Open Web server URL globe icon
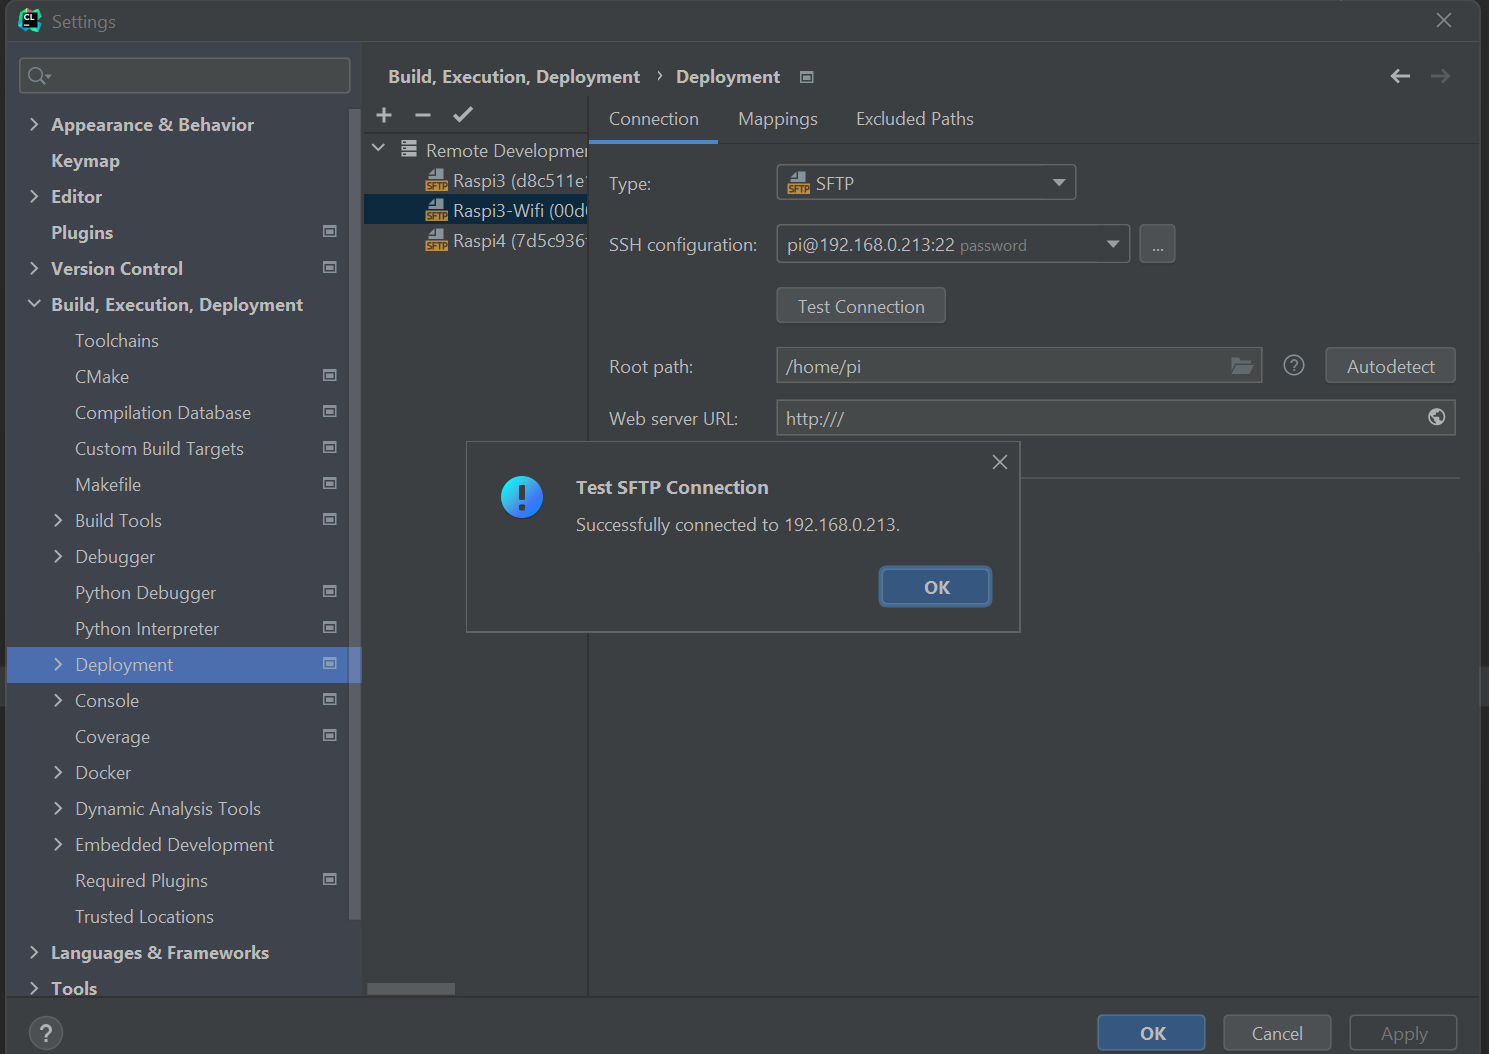1489x1054 pixels. click(x=1436, y=417)
